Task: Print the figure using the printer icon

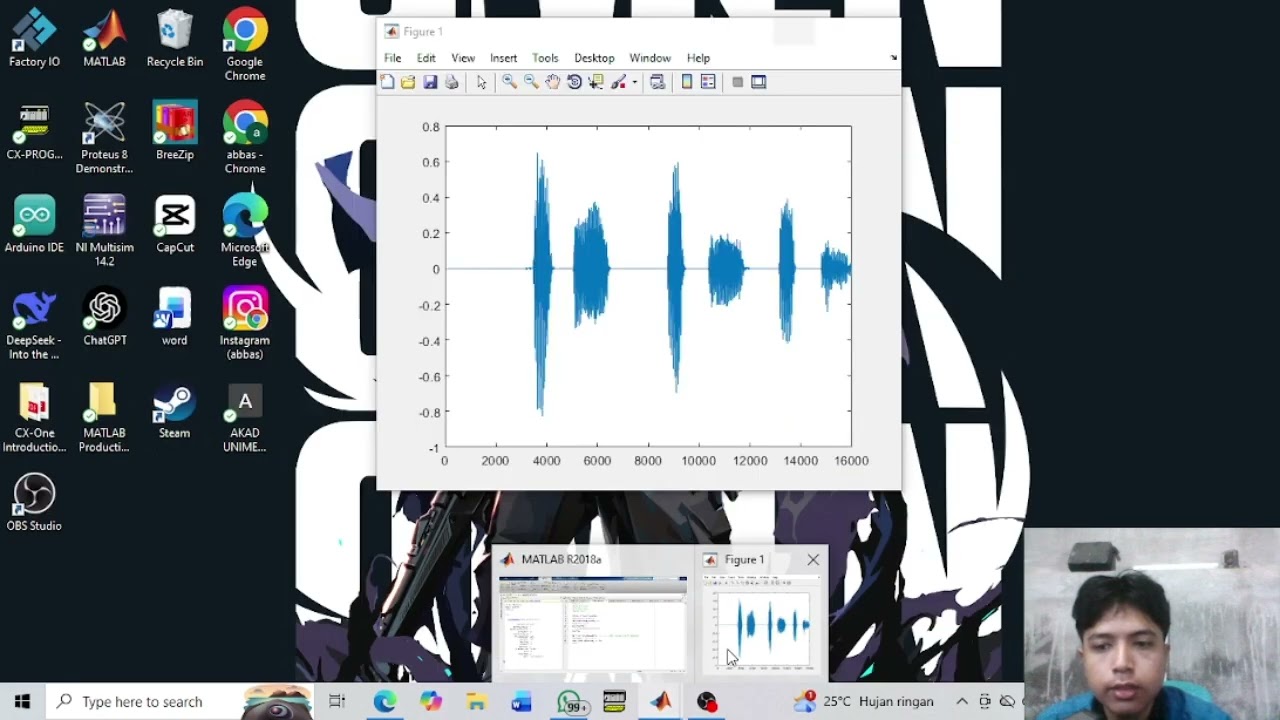Action: (452, 82)
